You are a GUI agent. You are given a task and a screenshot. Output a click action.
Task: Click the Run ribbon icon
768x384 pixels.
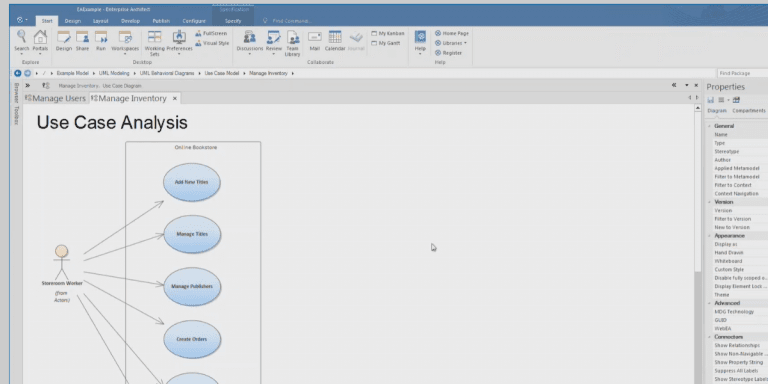click(101, 41)
